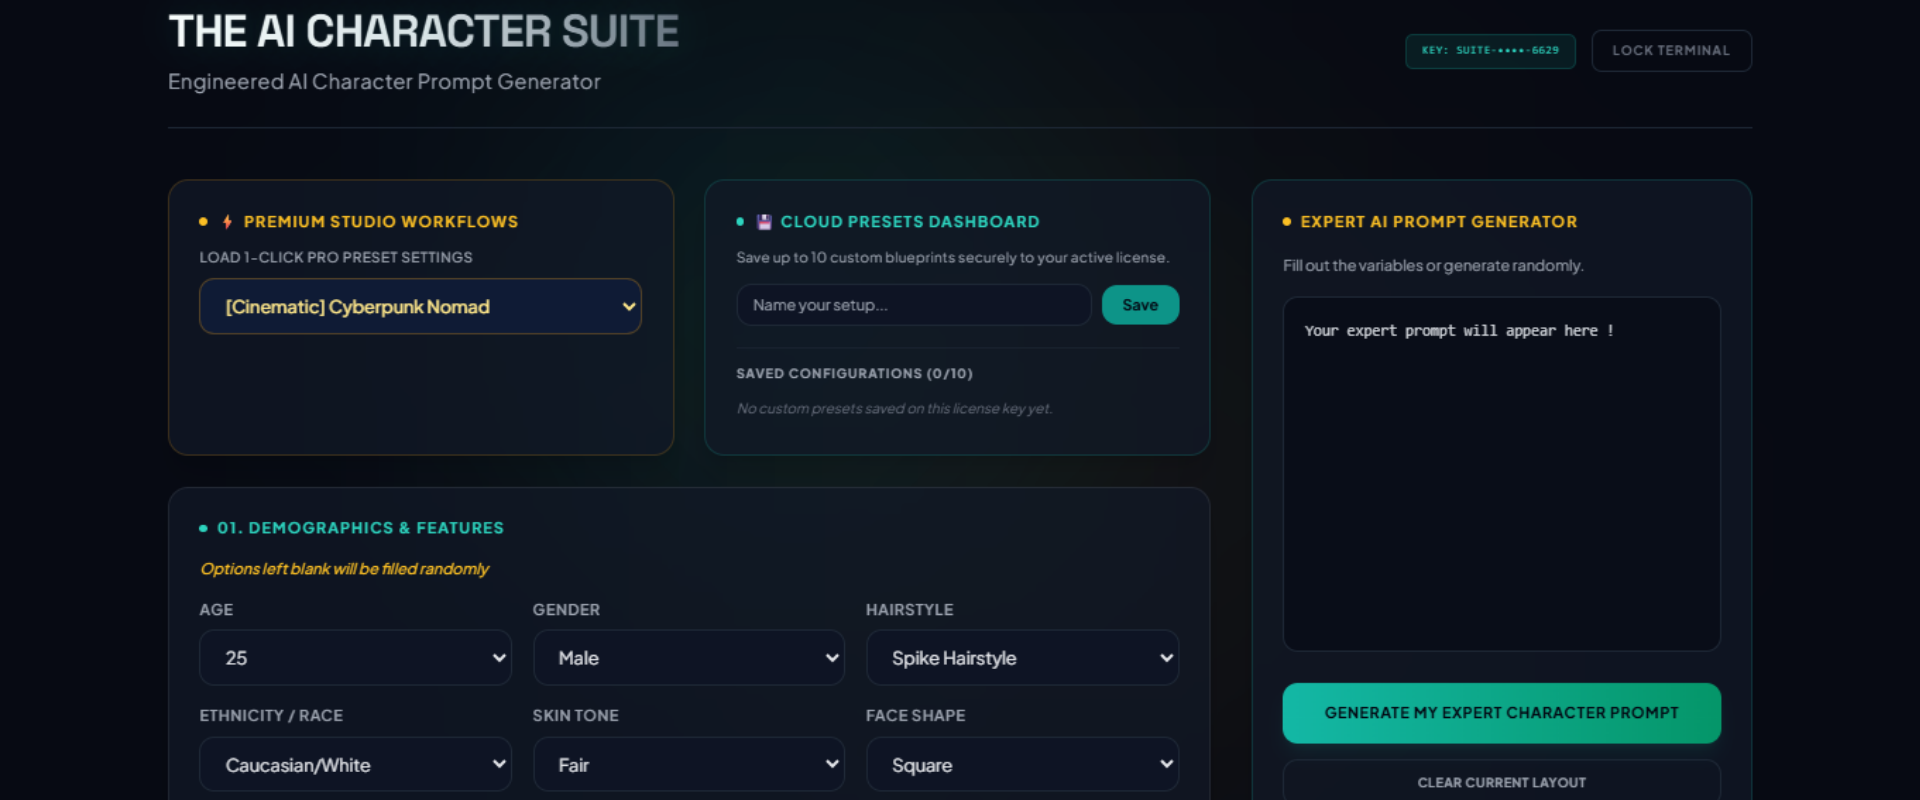1920x800 pixels.
Task: Click the note Options left blank filled randomly
Action: [x=344, y=569]
